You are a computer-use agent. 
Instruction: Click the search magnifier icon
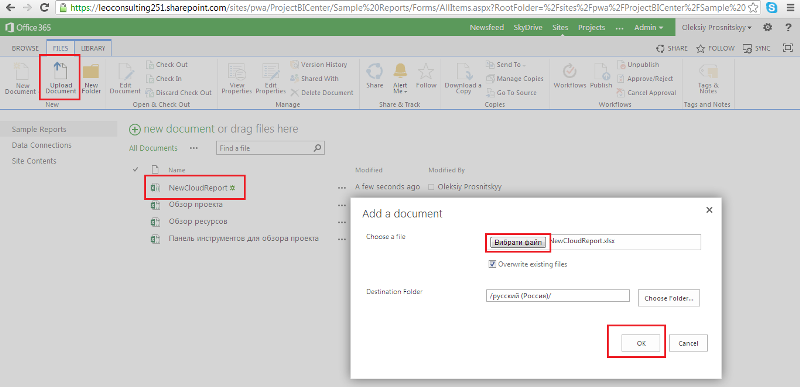coord(317,148)
